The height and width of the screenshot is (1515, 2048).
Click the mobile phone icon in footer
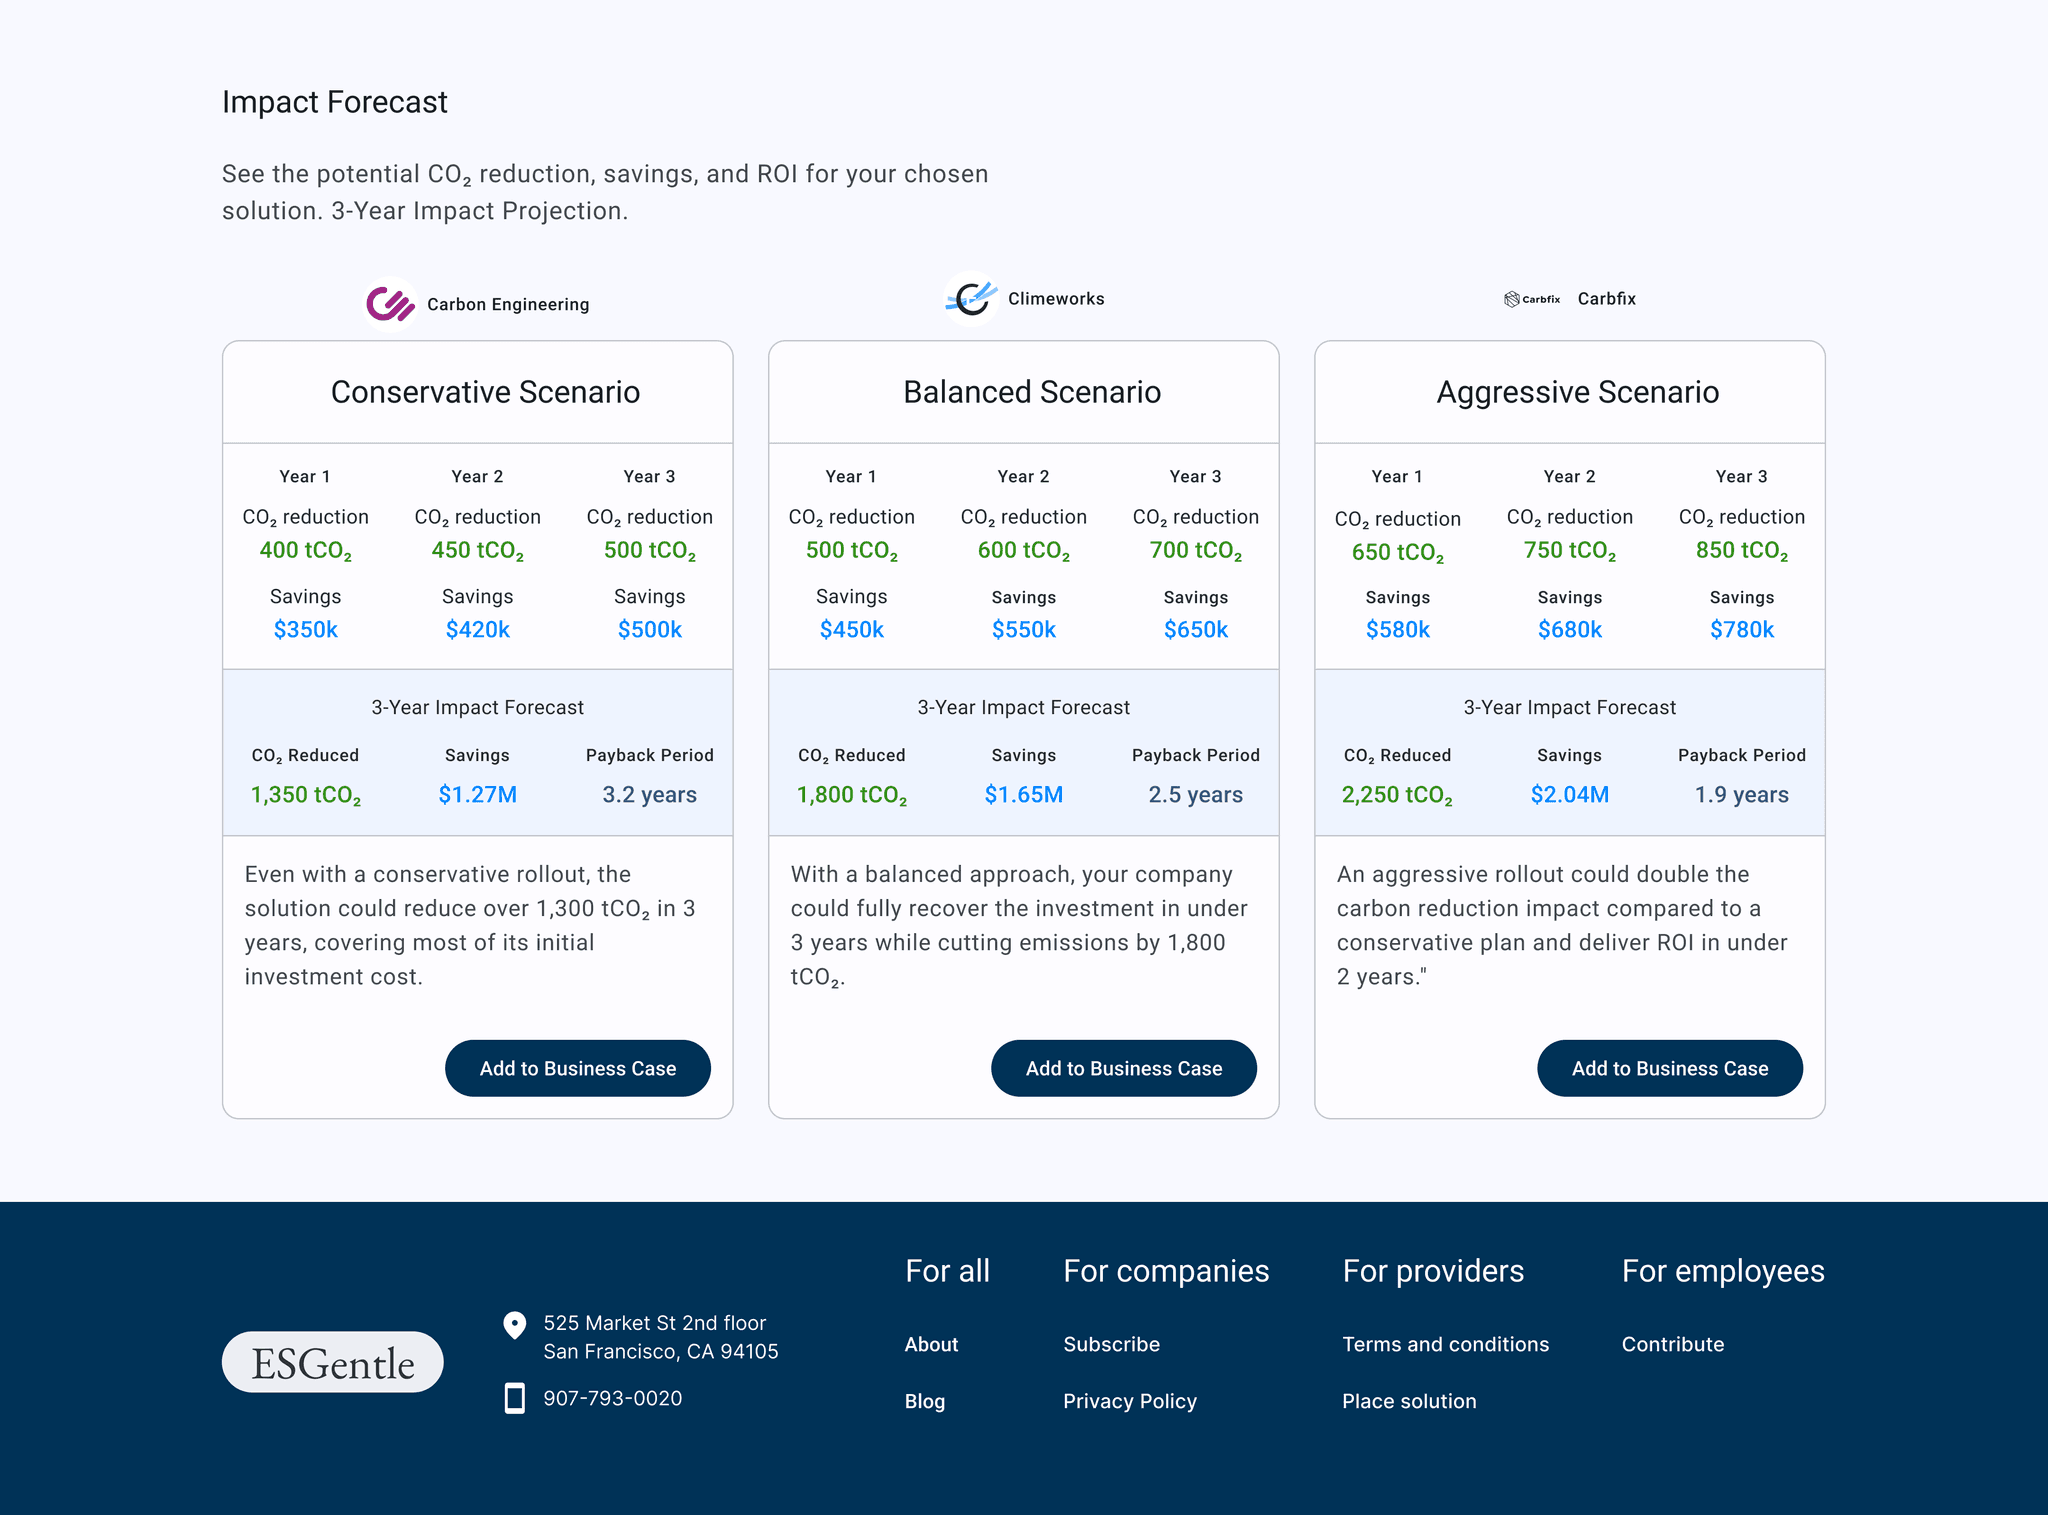[x=514, y=1398]
